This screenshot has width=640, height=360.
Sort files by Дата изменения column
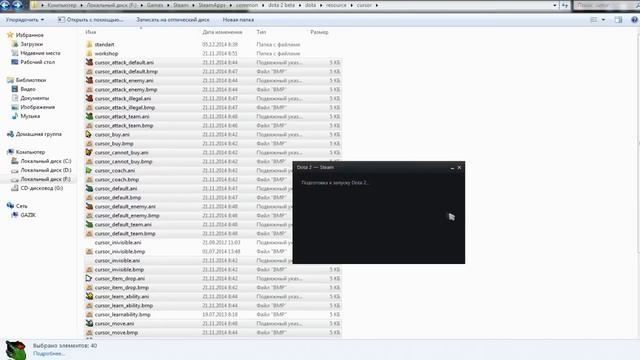tap(222, 32)
